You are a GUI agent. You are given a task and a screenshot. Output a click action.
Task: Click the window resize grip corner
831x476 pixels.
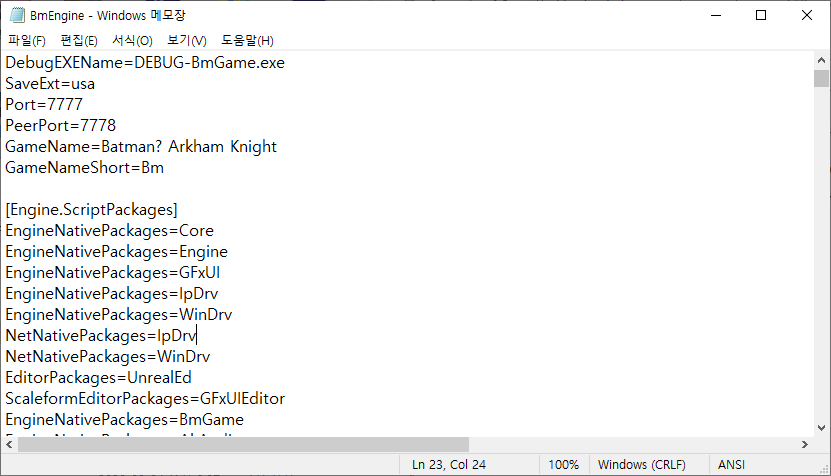coord(824,469)
